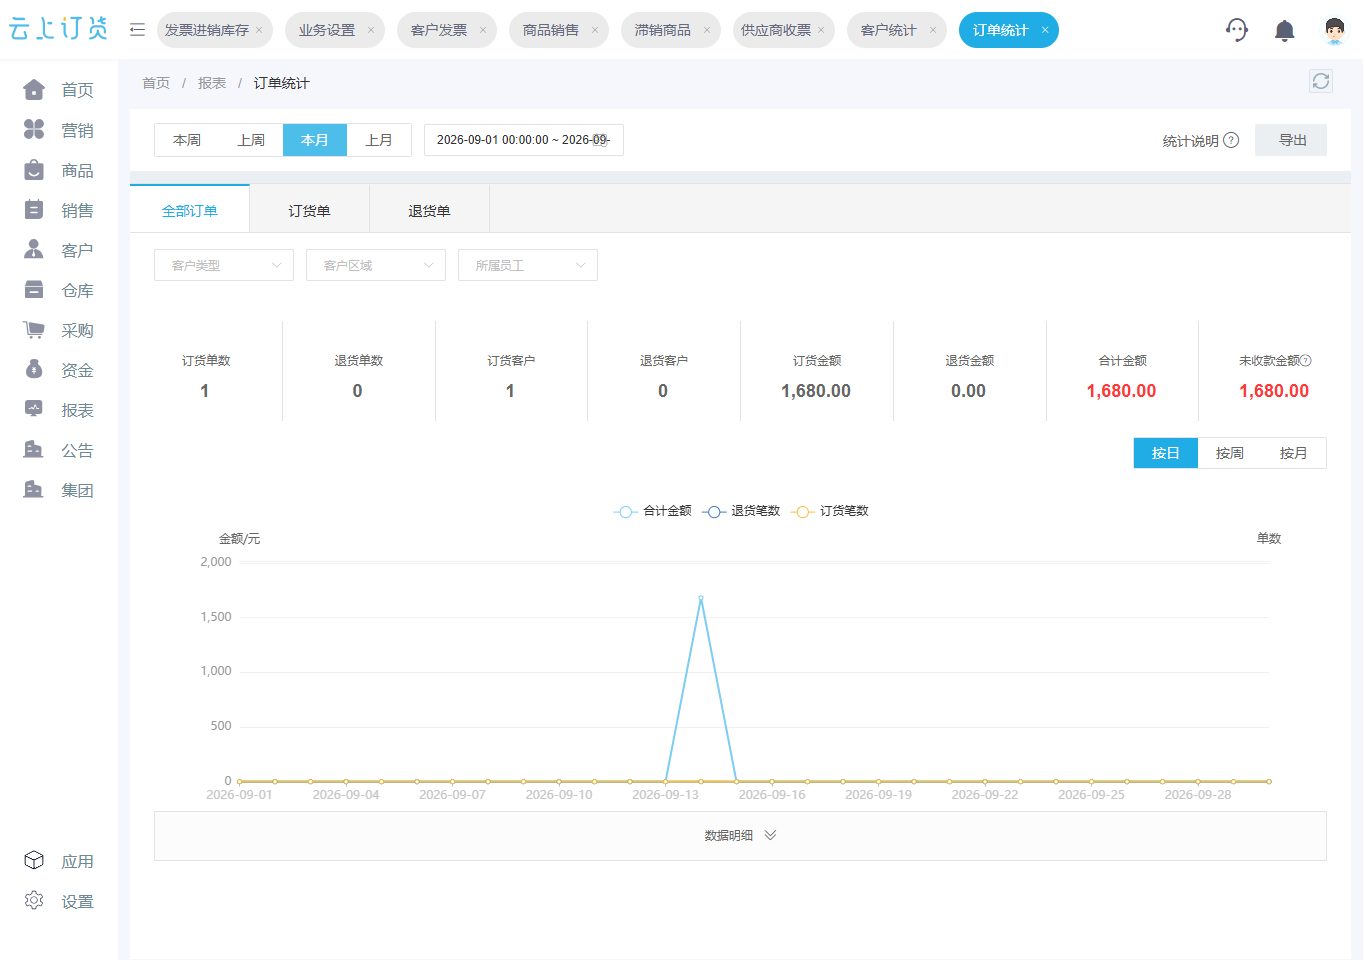Open the user avatar menu
The image size is (1365, 960).
[x=1334, y=31]
